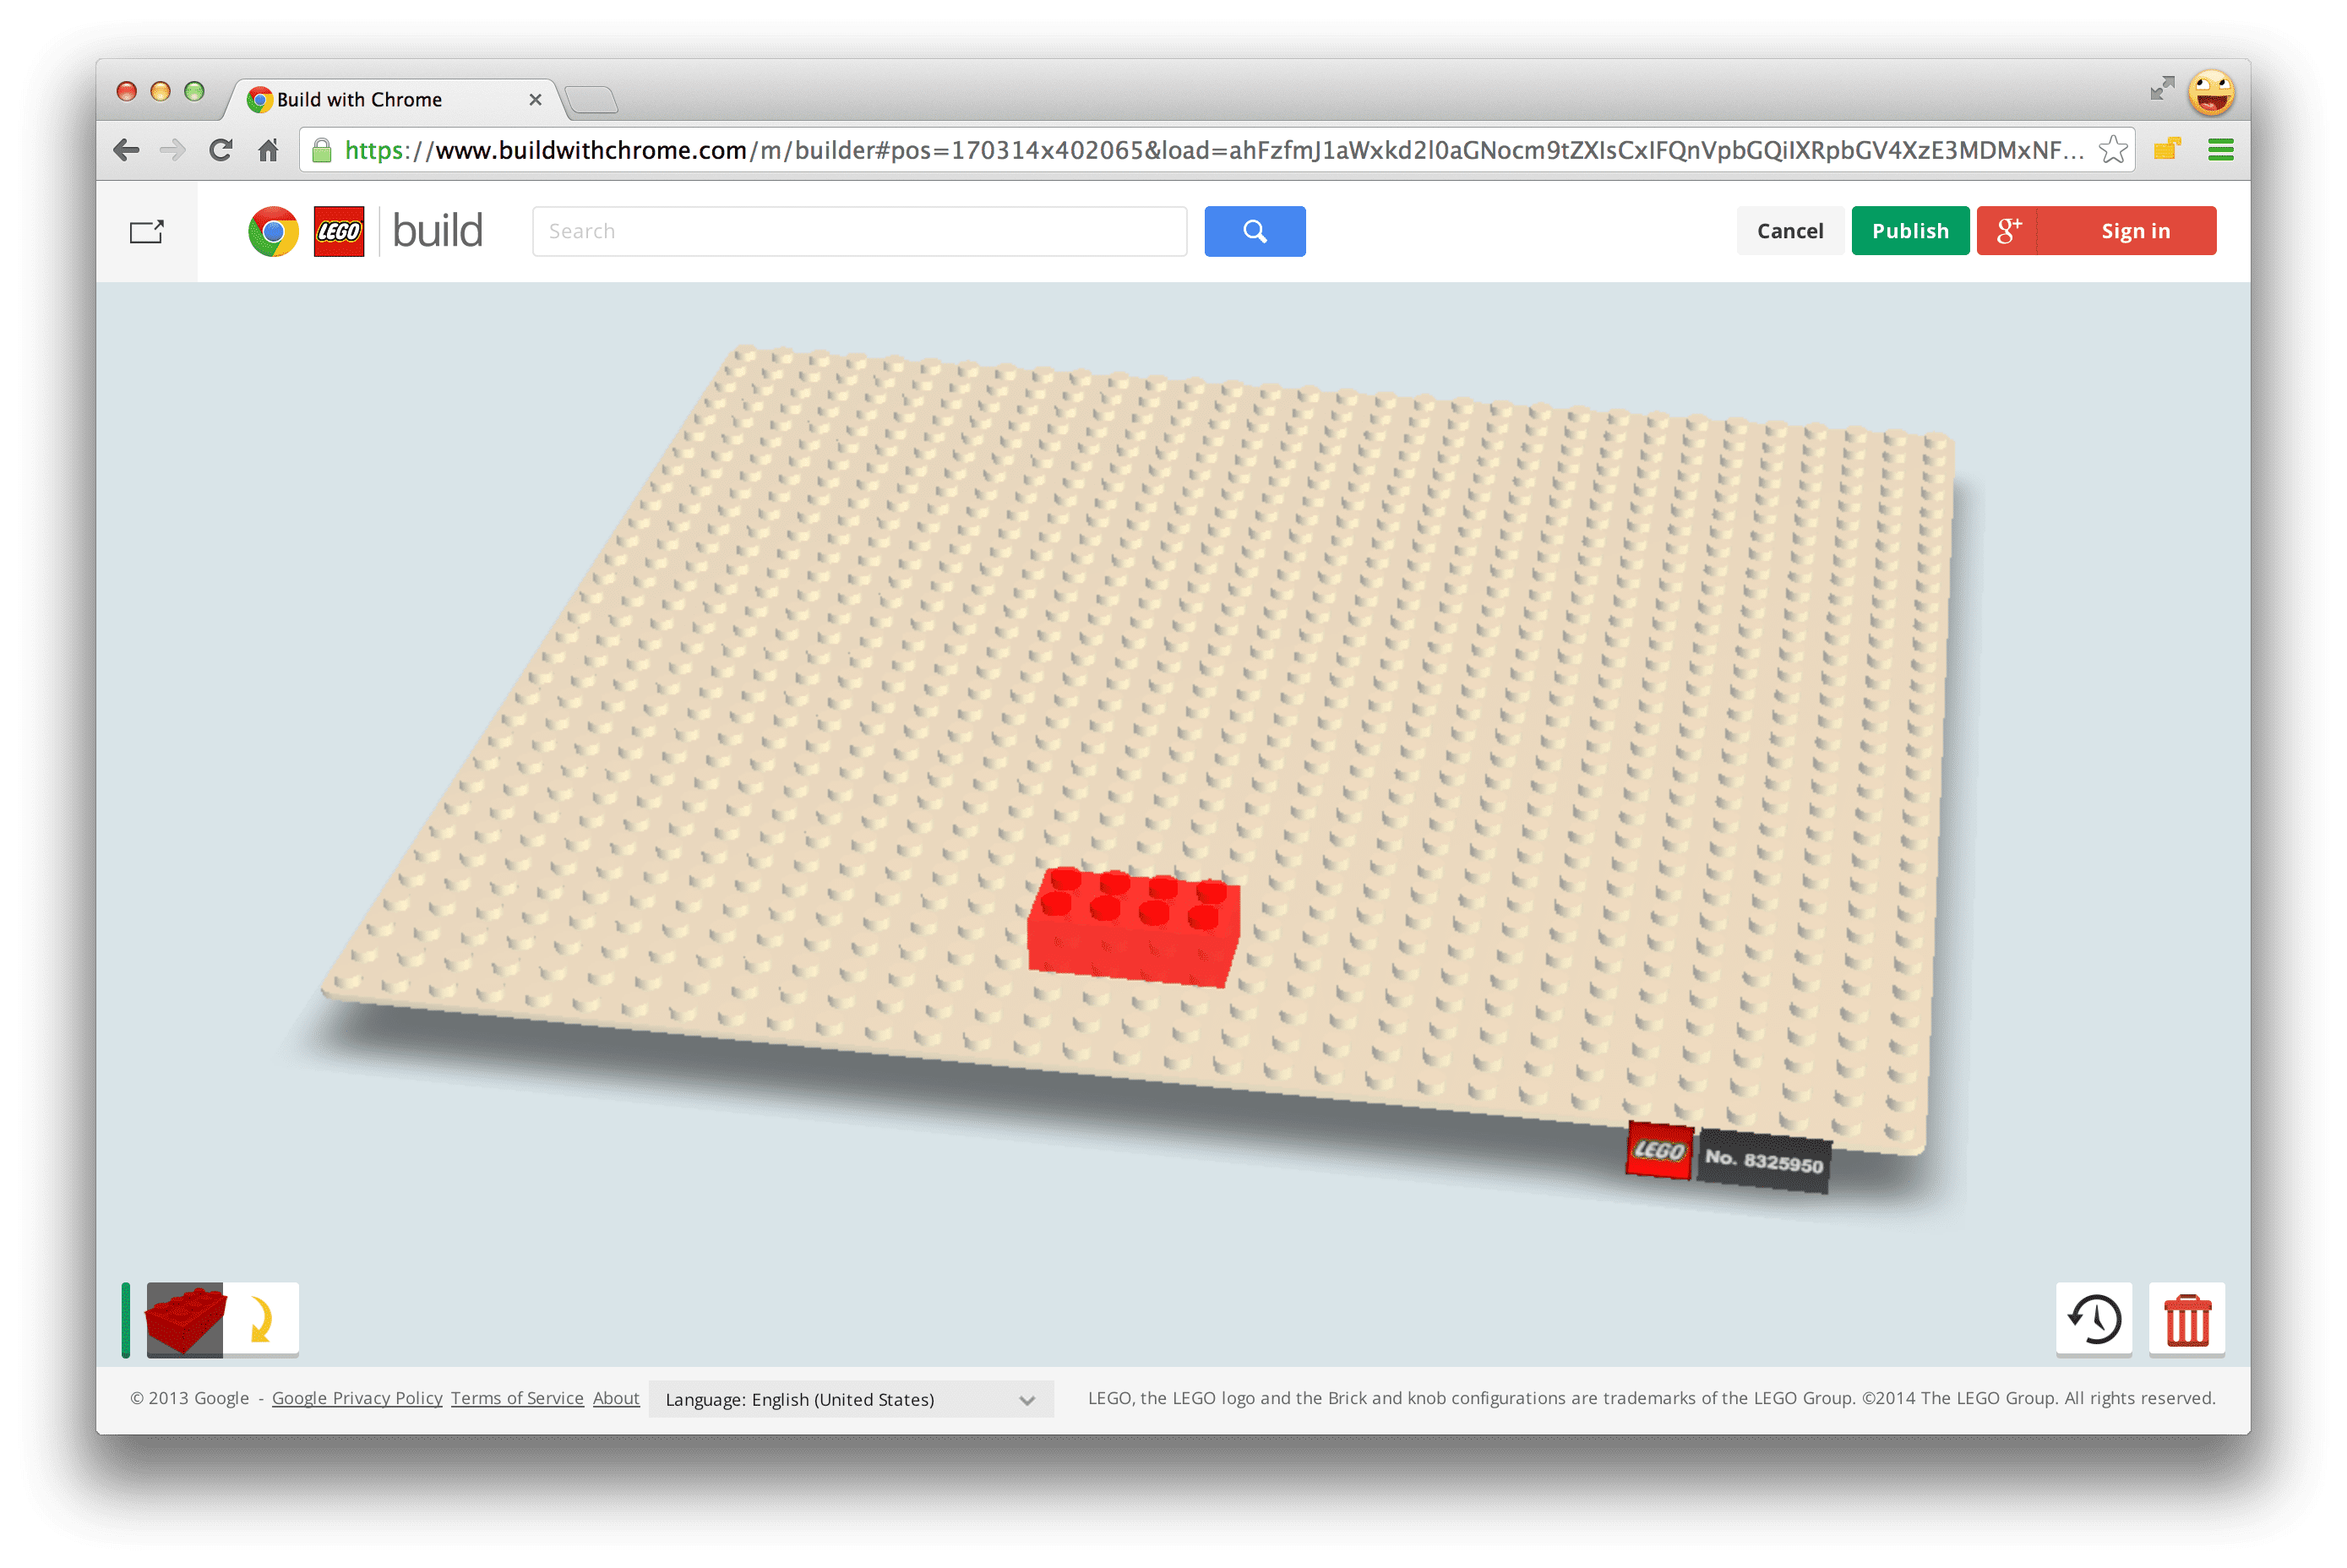The width and height of the screenshot is (2347, 1568).
Task: Click the Sign in button
Action: point(2132,229)
